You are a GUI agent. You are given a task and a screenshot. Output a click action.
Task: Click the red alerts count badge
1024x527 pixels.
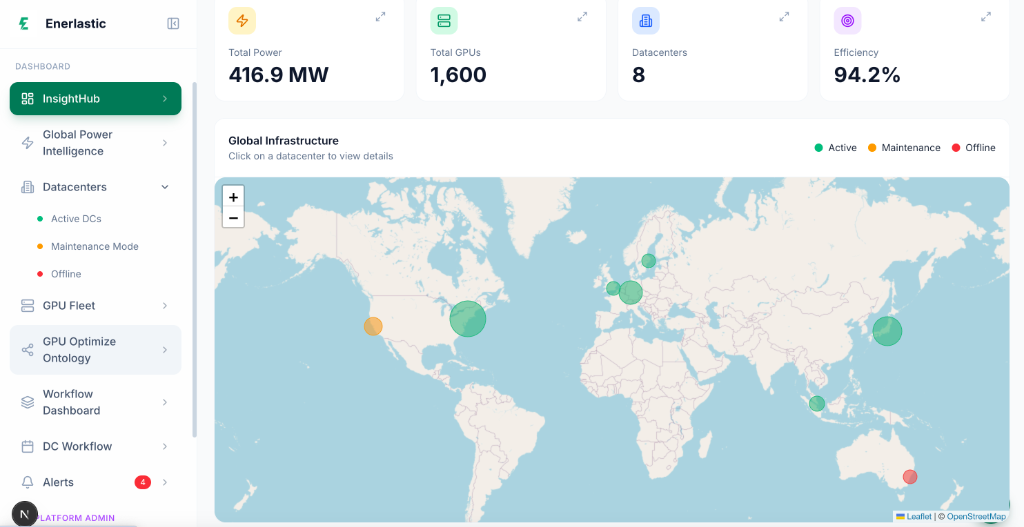coord(143,483)
